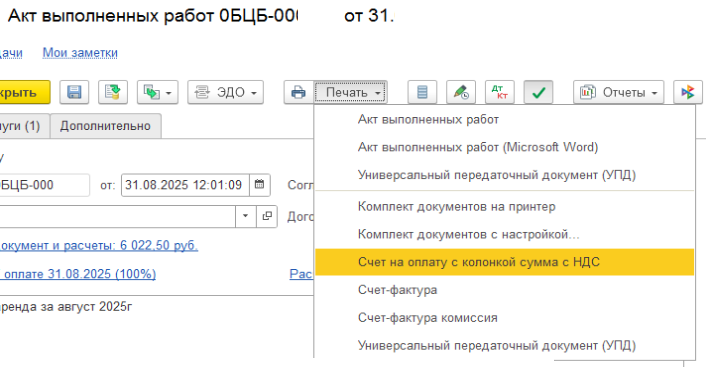Open the ЭДО dropdown menu
The image size is (706, 377).
(226, 92)
